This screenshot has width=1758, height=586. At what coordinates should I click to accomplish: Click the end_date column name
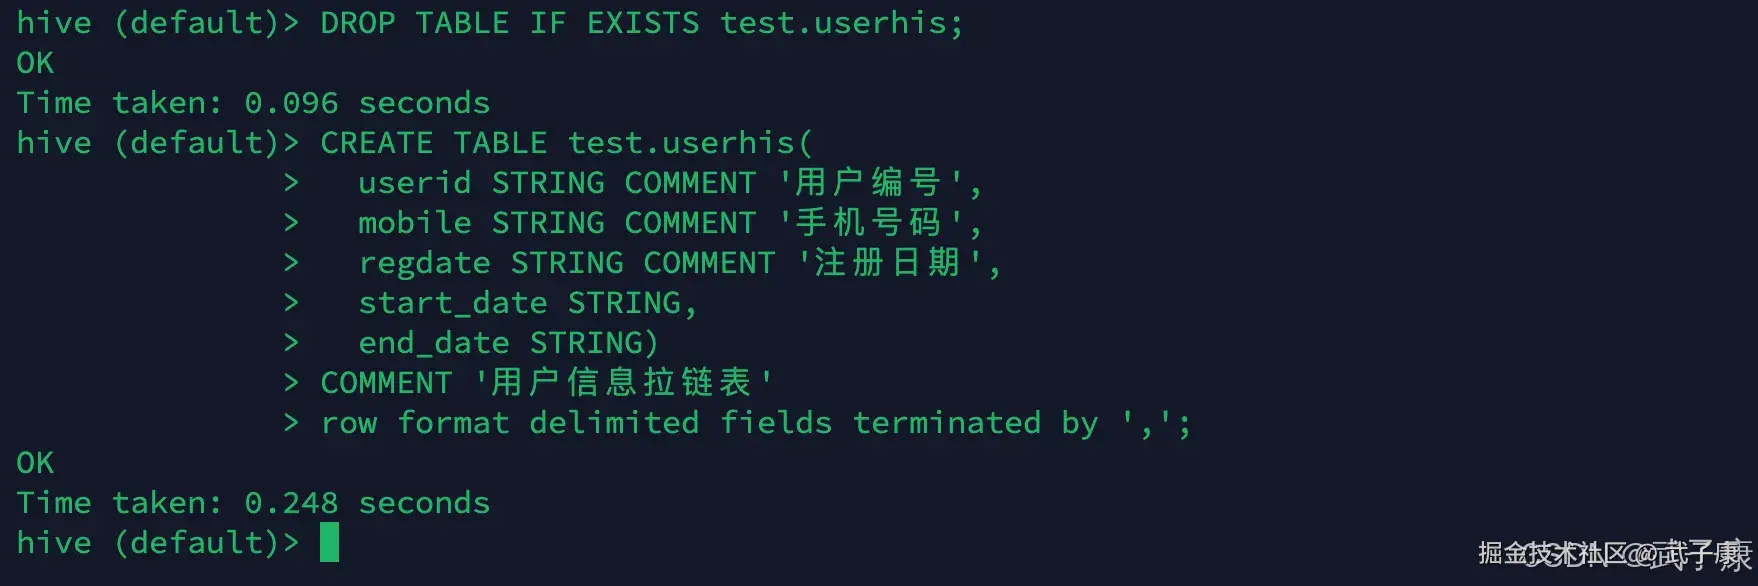pyautogui.click(x=433, y=343)
